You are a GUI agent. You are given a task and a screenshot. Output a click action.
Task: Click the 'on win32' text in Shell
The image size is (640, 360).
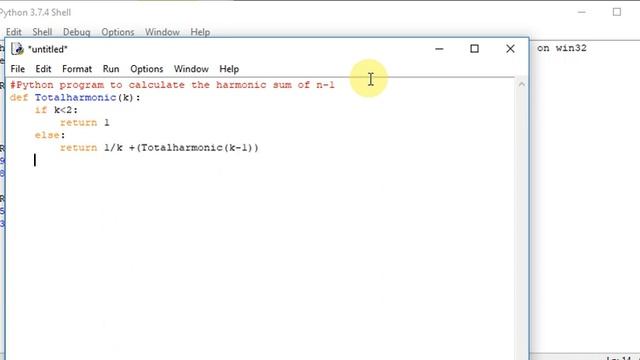click(x=562, y=48)
